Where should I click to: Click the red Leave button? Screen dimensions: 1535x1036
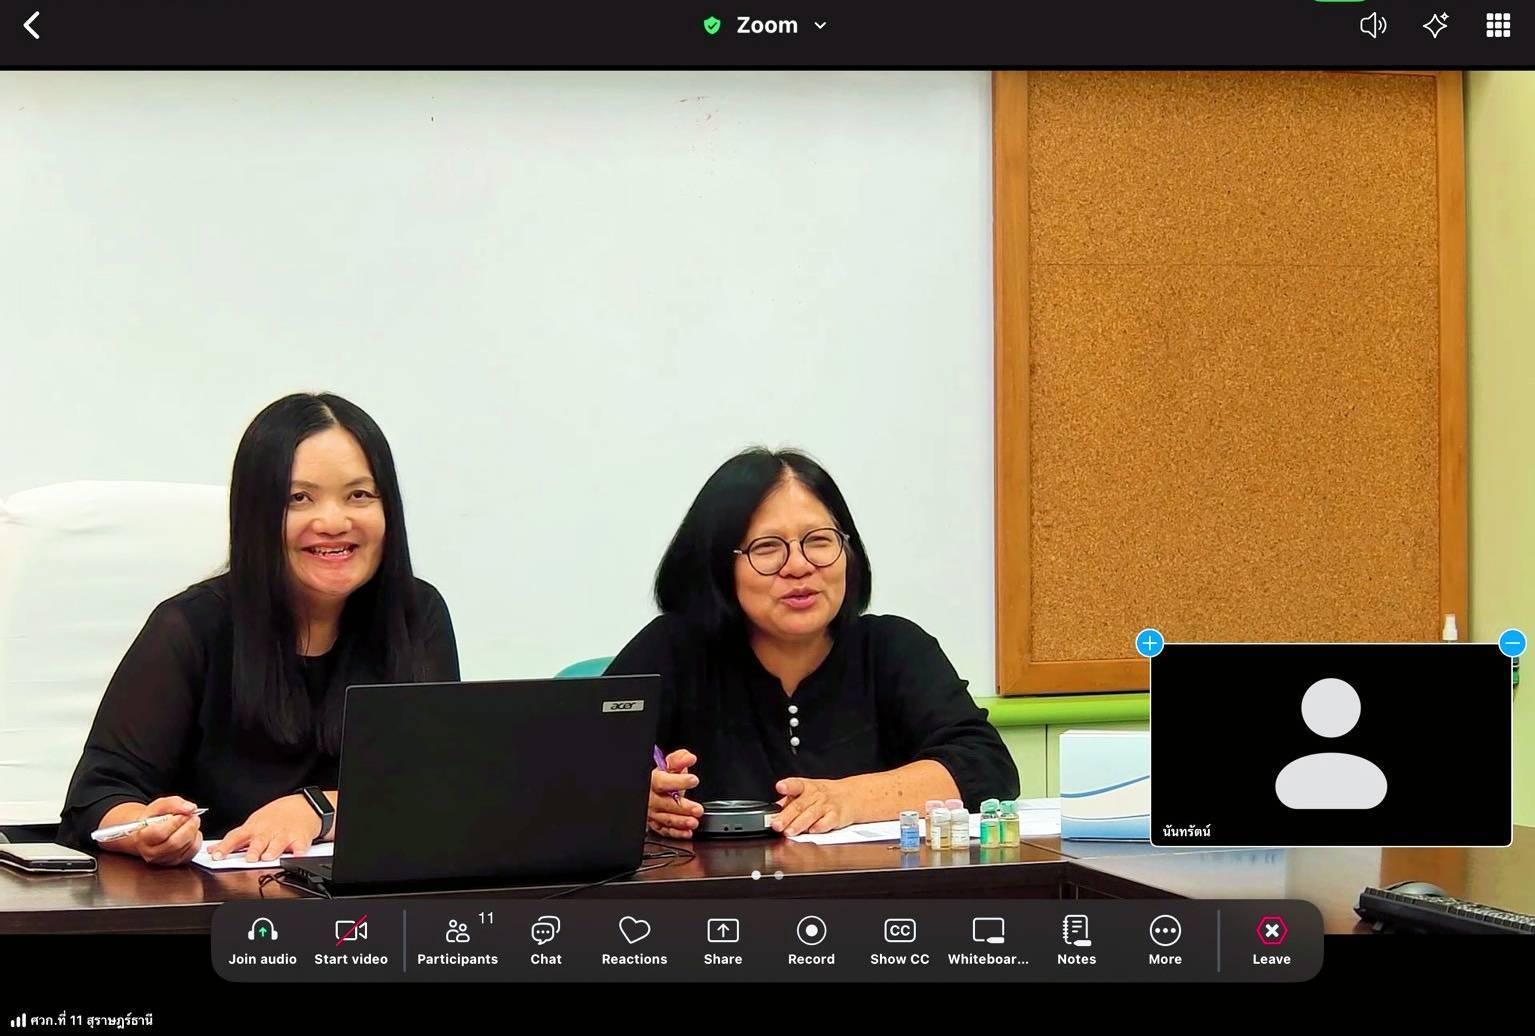click(1271, 940)
